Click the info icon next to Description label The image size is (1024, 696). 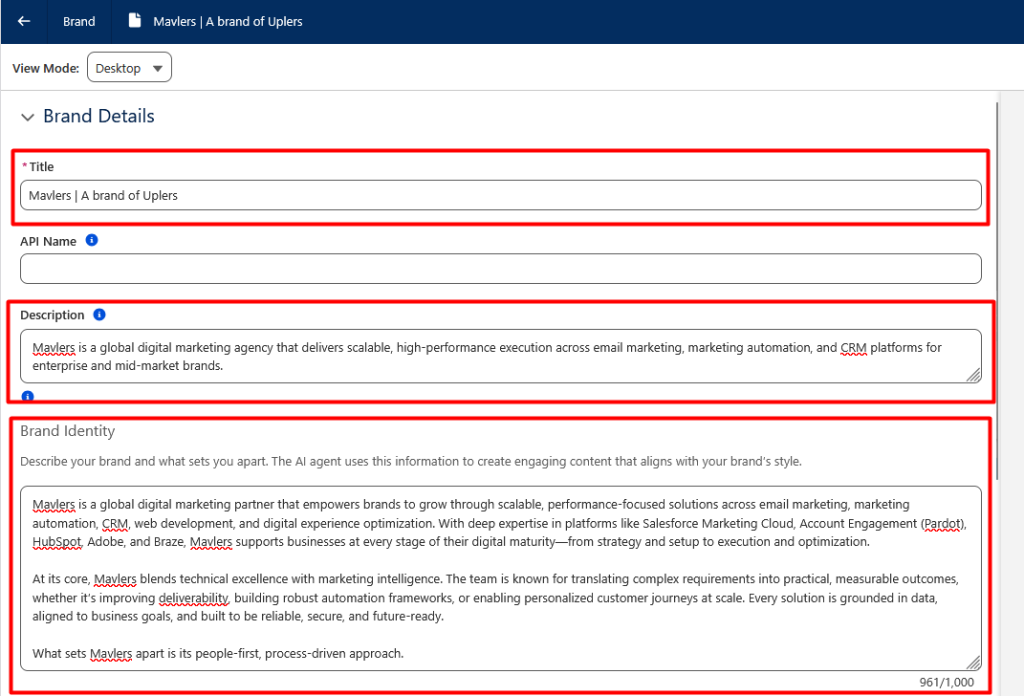99,315
